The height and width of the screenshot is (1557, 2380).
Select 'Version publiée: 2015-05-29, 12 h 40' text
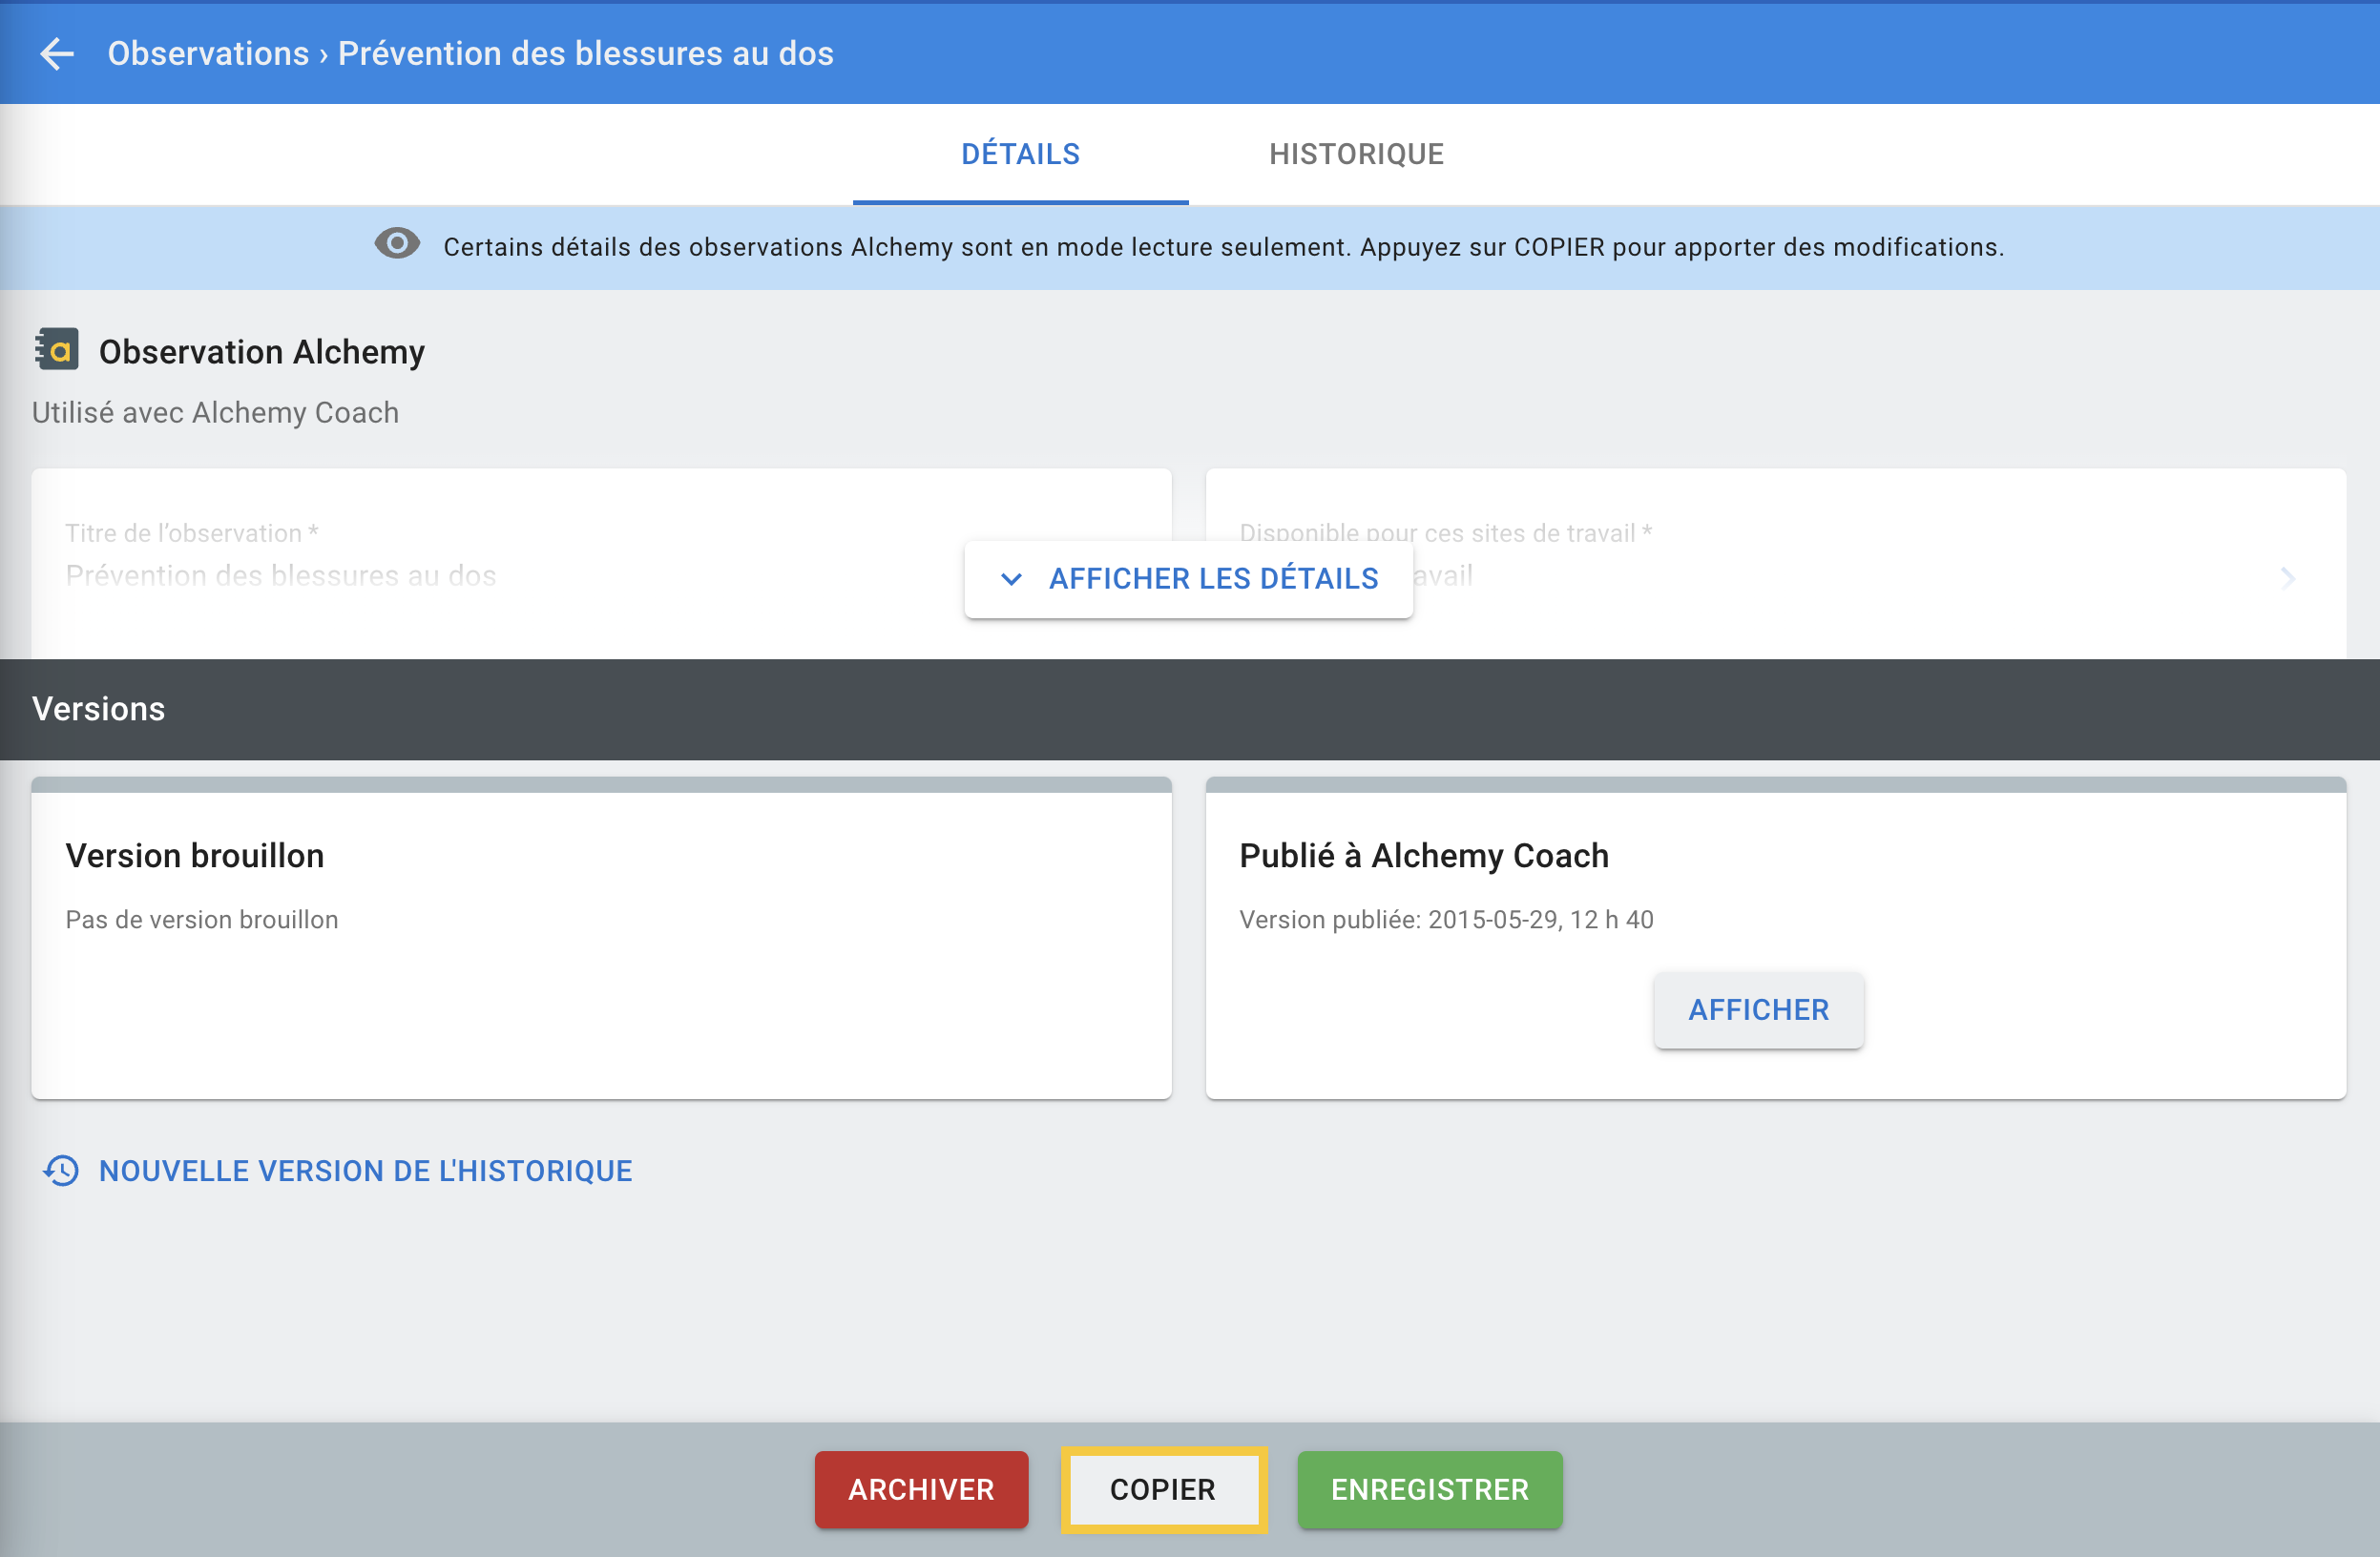point(1446,919)
